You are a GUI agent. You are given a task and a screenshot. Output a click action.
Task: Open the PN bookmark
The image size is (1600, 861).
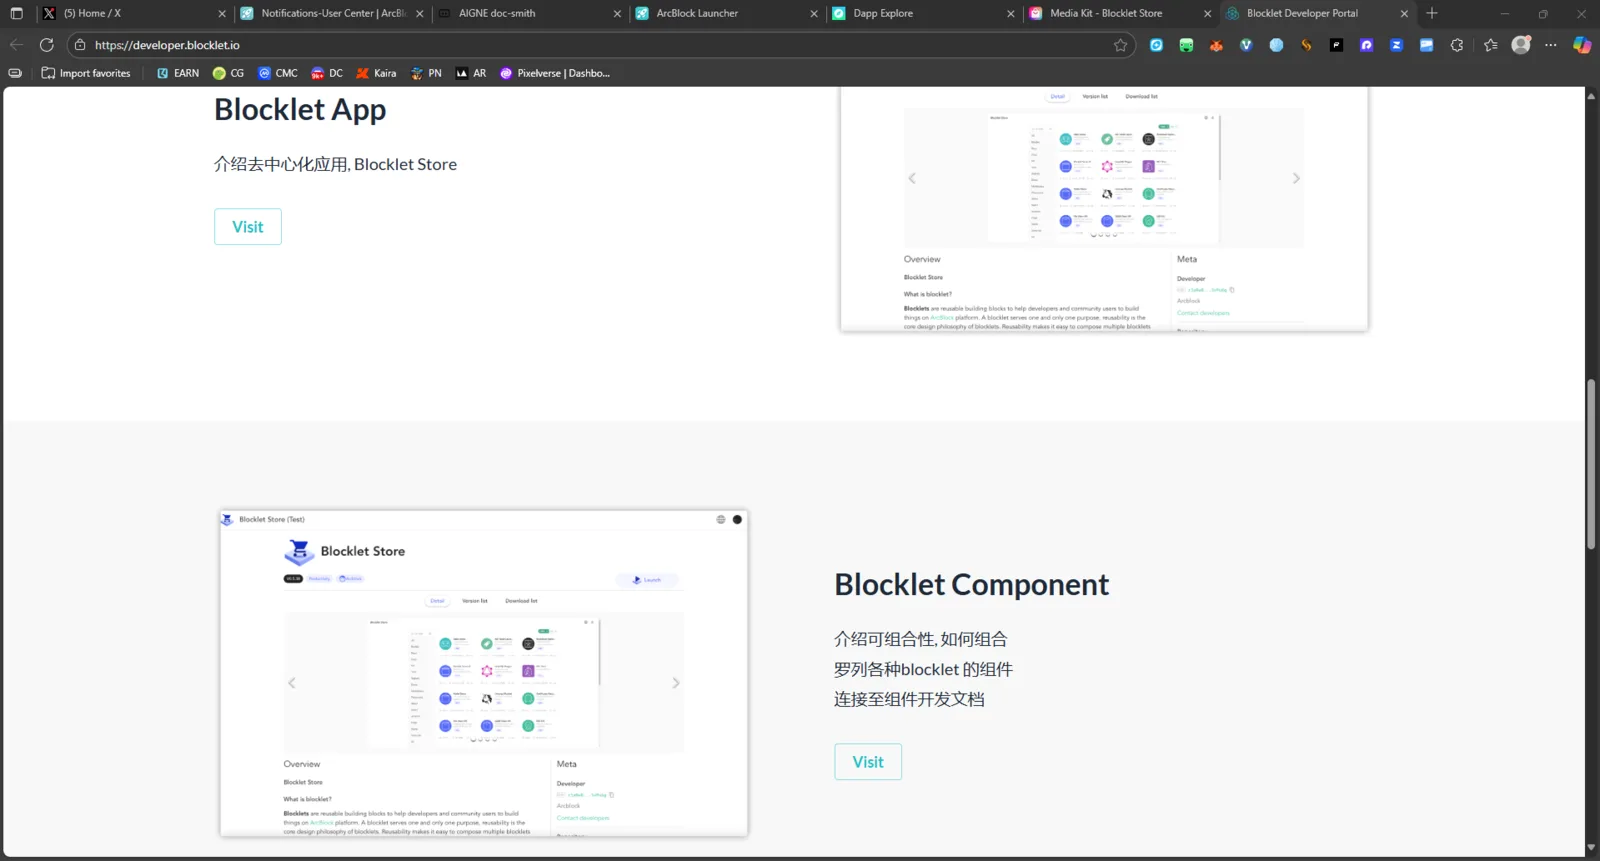426,73
